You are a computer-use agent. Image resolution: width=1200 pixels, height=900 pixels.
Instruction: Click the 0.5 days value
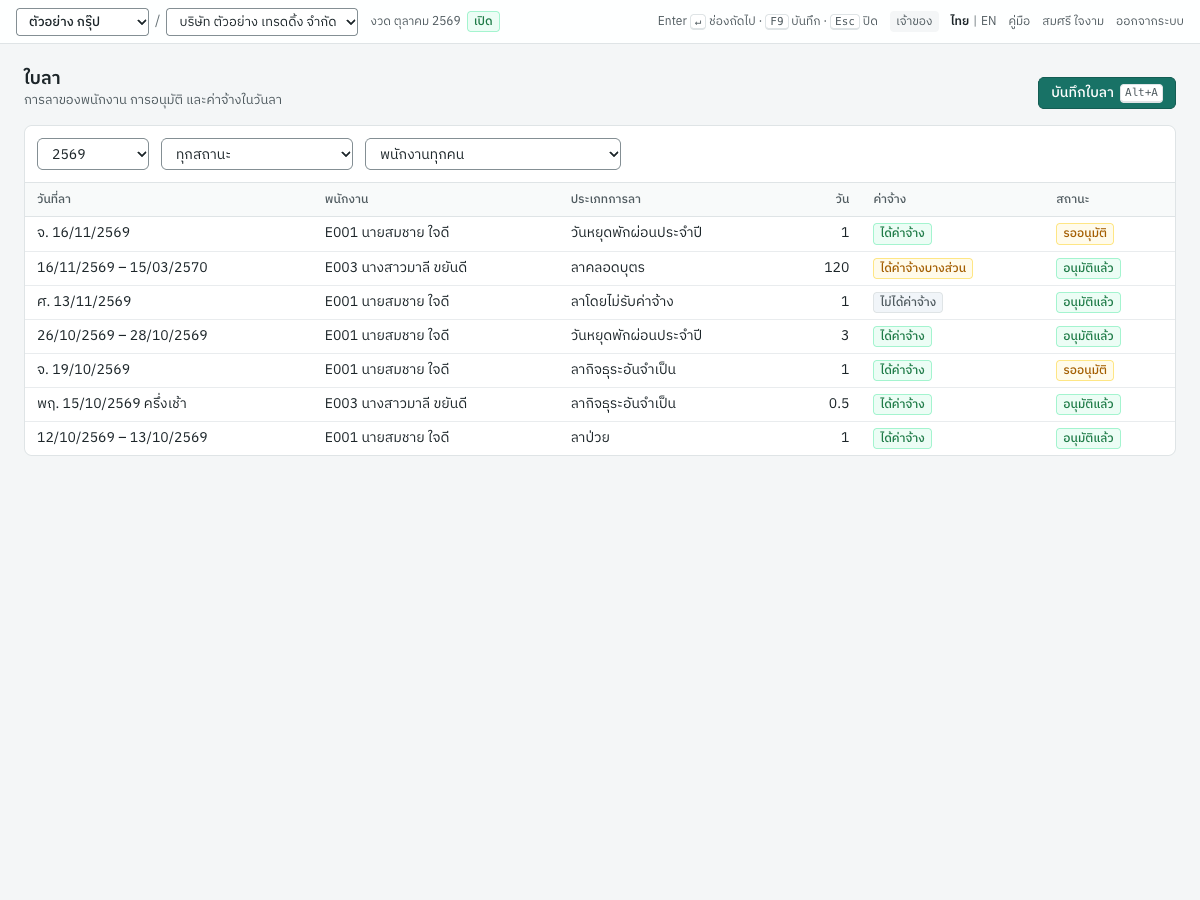[839, 403]
